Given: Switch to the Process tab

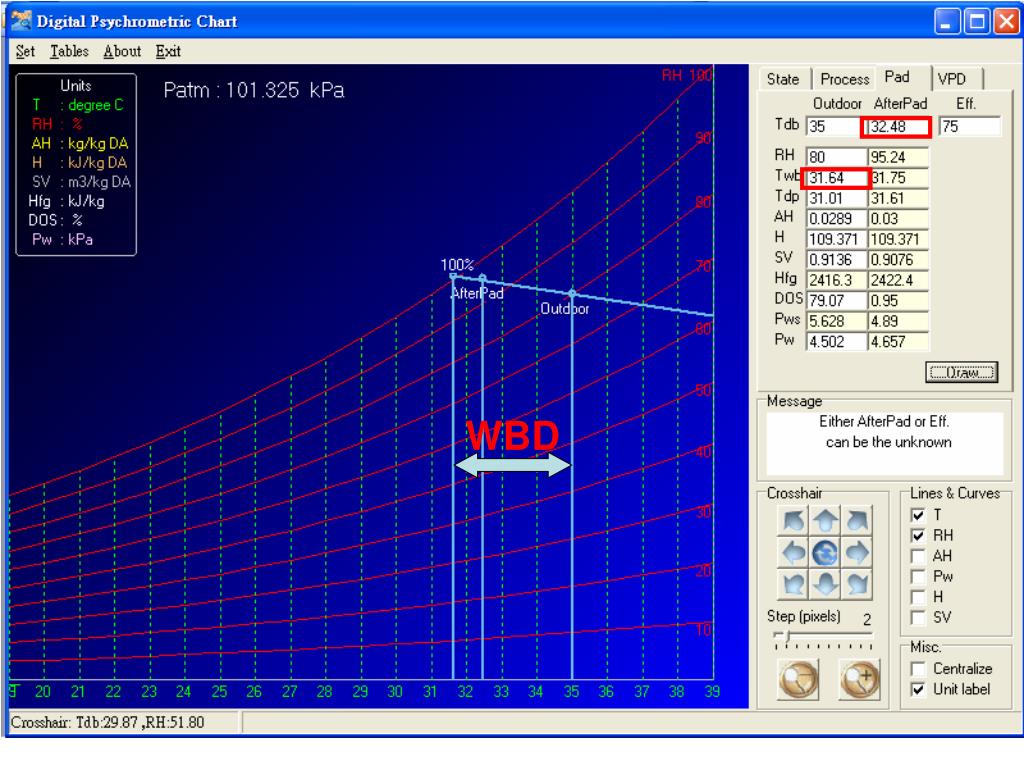Looking at the screenshot, I should pos(844,79).
